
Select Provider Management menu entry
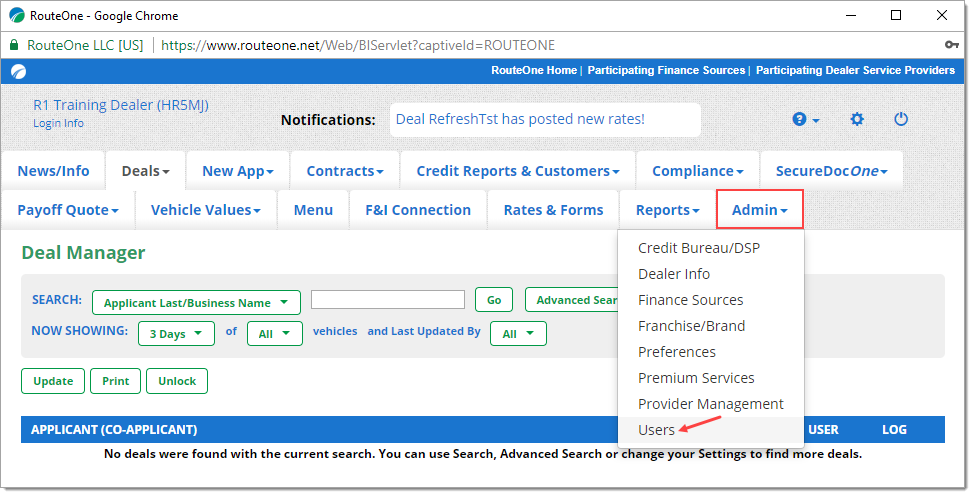pos(711,404)
